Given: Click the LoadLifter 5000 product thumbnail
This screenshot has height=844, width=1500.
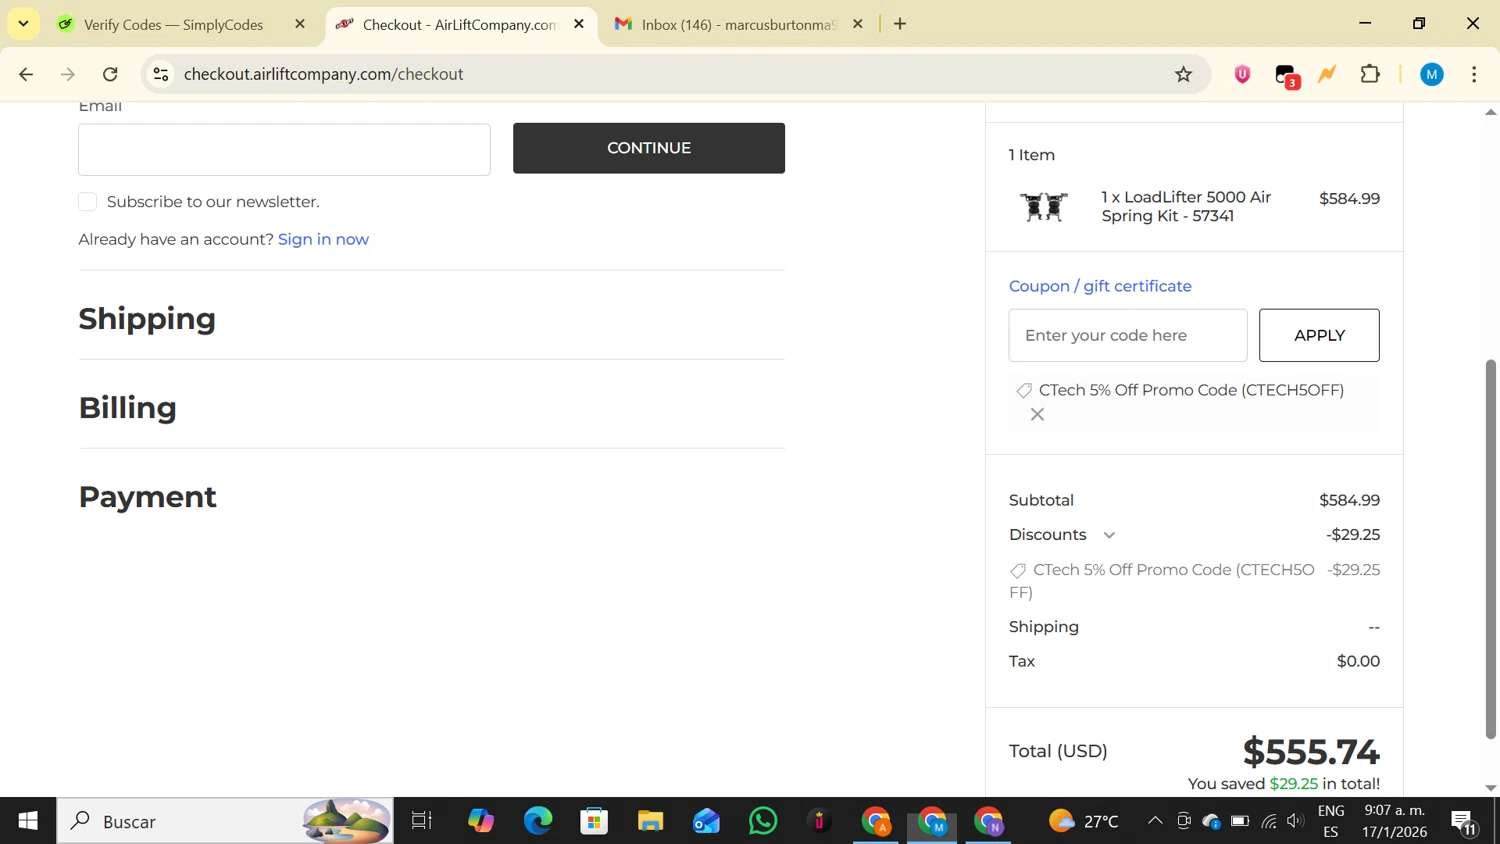Looking at the screenshot, I should (1044, 206).
